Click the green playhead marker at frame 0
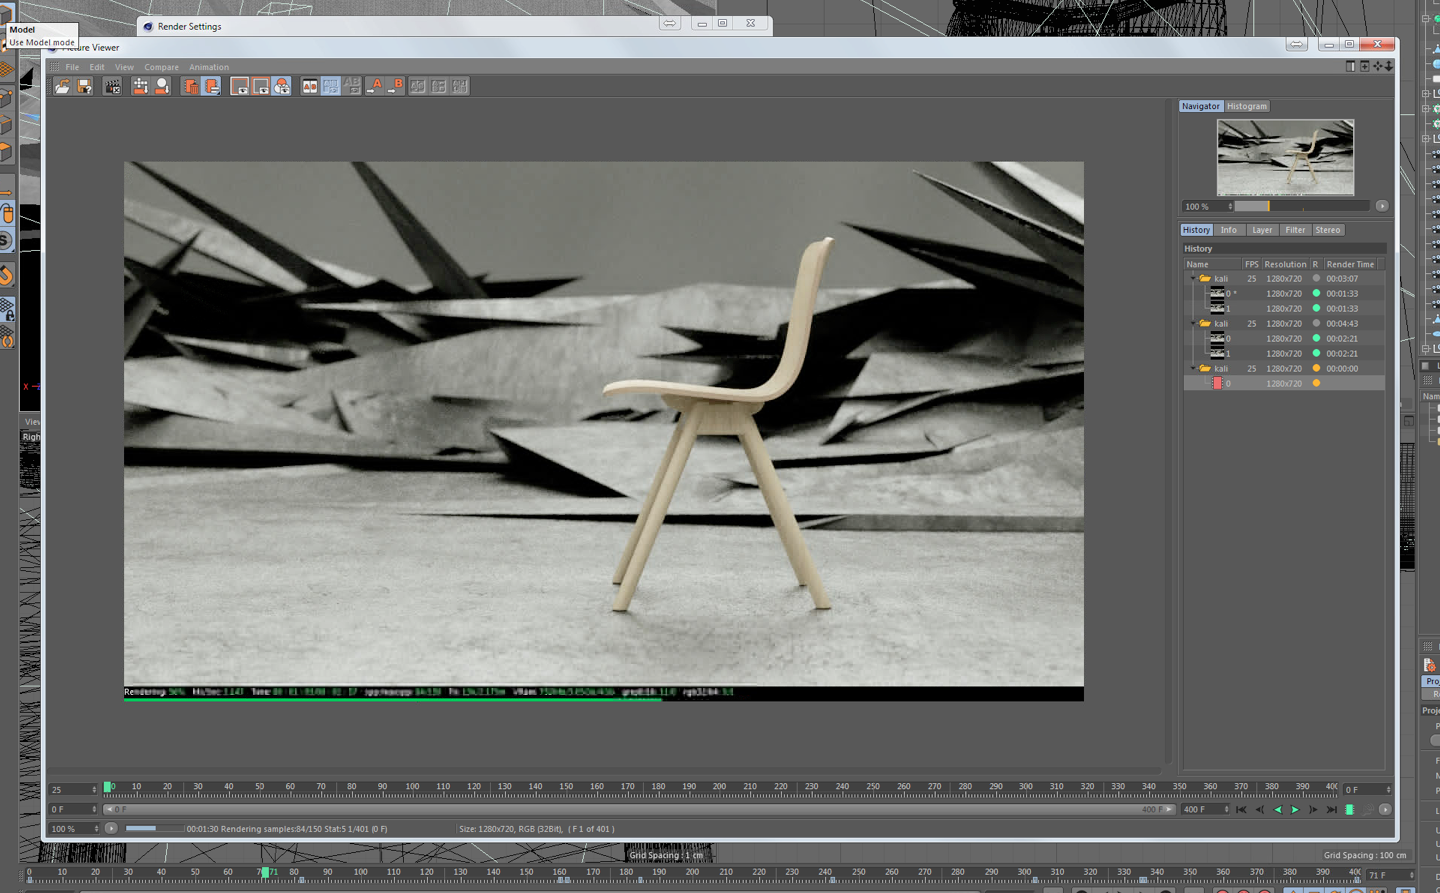Image resolution: width=1440 pixels, height=893 pixels. click(108, 788)
